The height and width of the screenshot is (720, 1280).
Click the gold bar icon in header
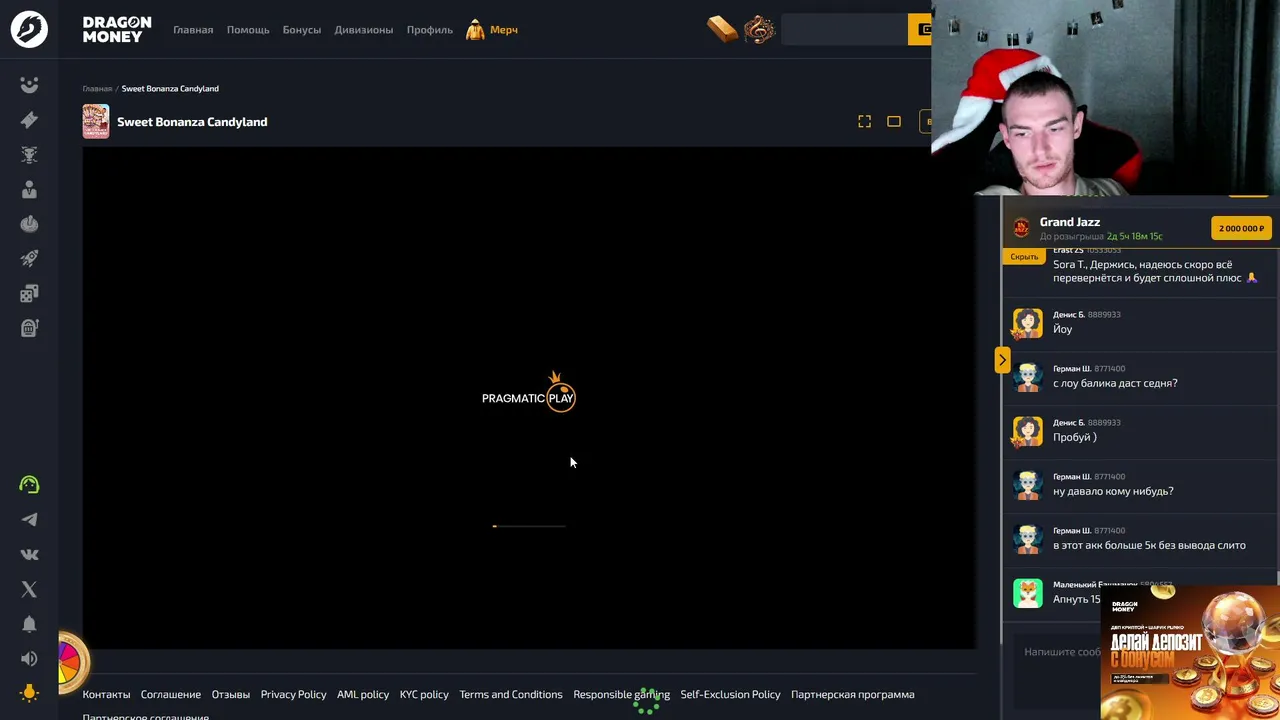pyautogui.click(x=721, y=29)
